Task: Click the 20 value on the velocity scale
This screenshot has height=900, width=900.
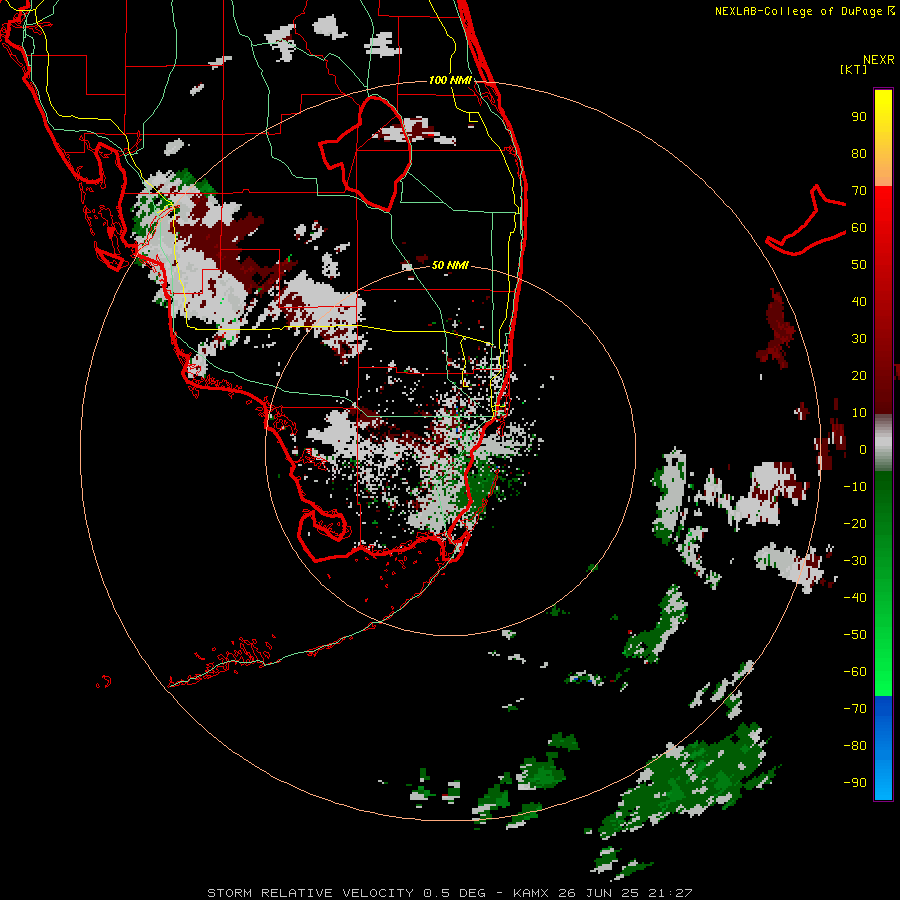Action: click(x=859, y=375)
